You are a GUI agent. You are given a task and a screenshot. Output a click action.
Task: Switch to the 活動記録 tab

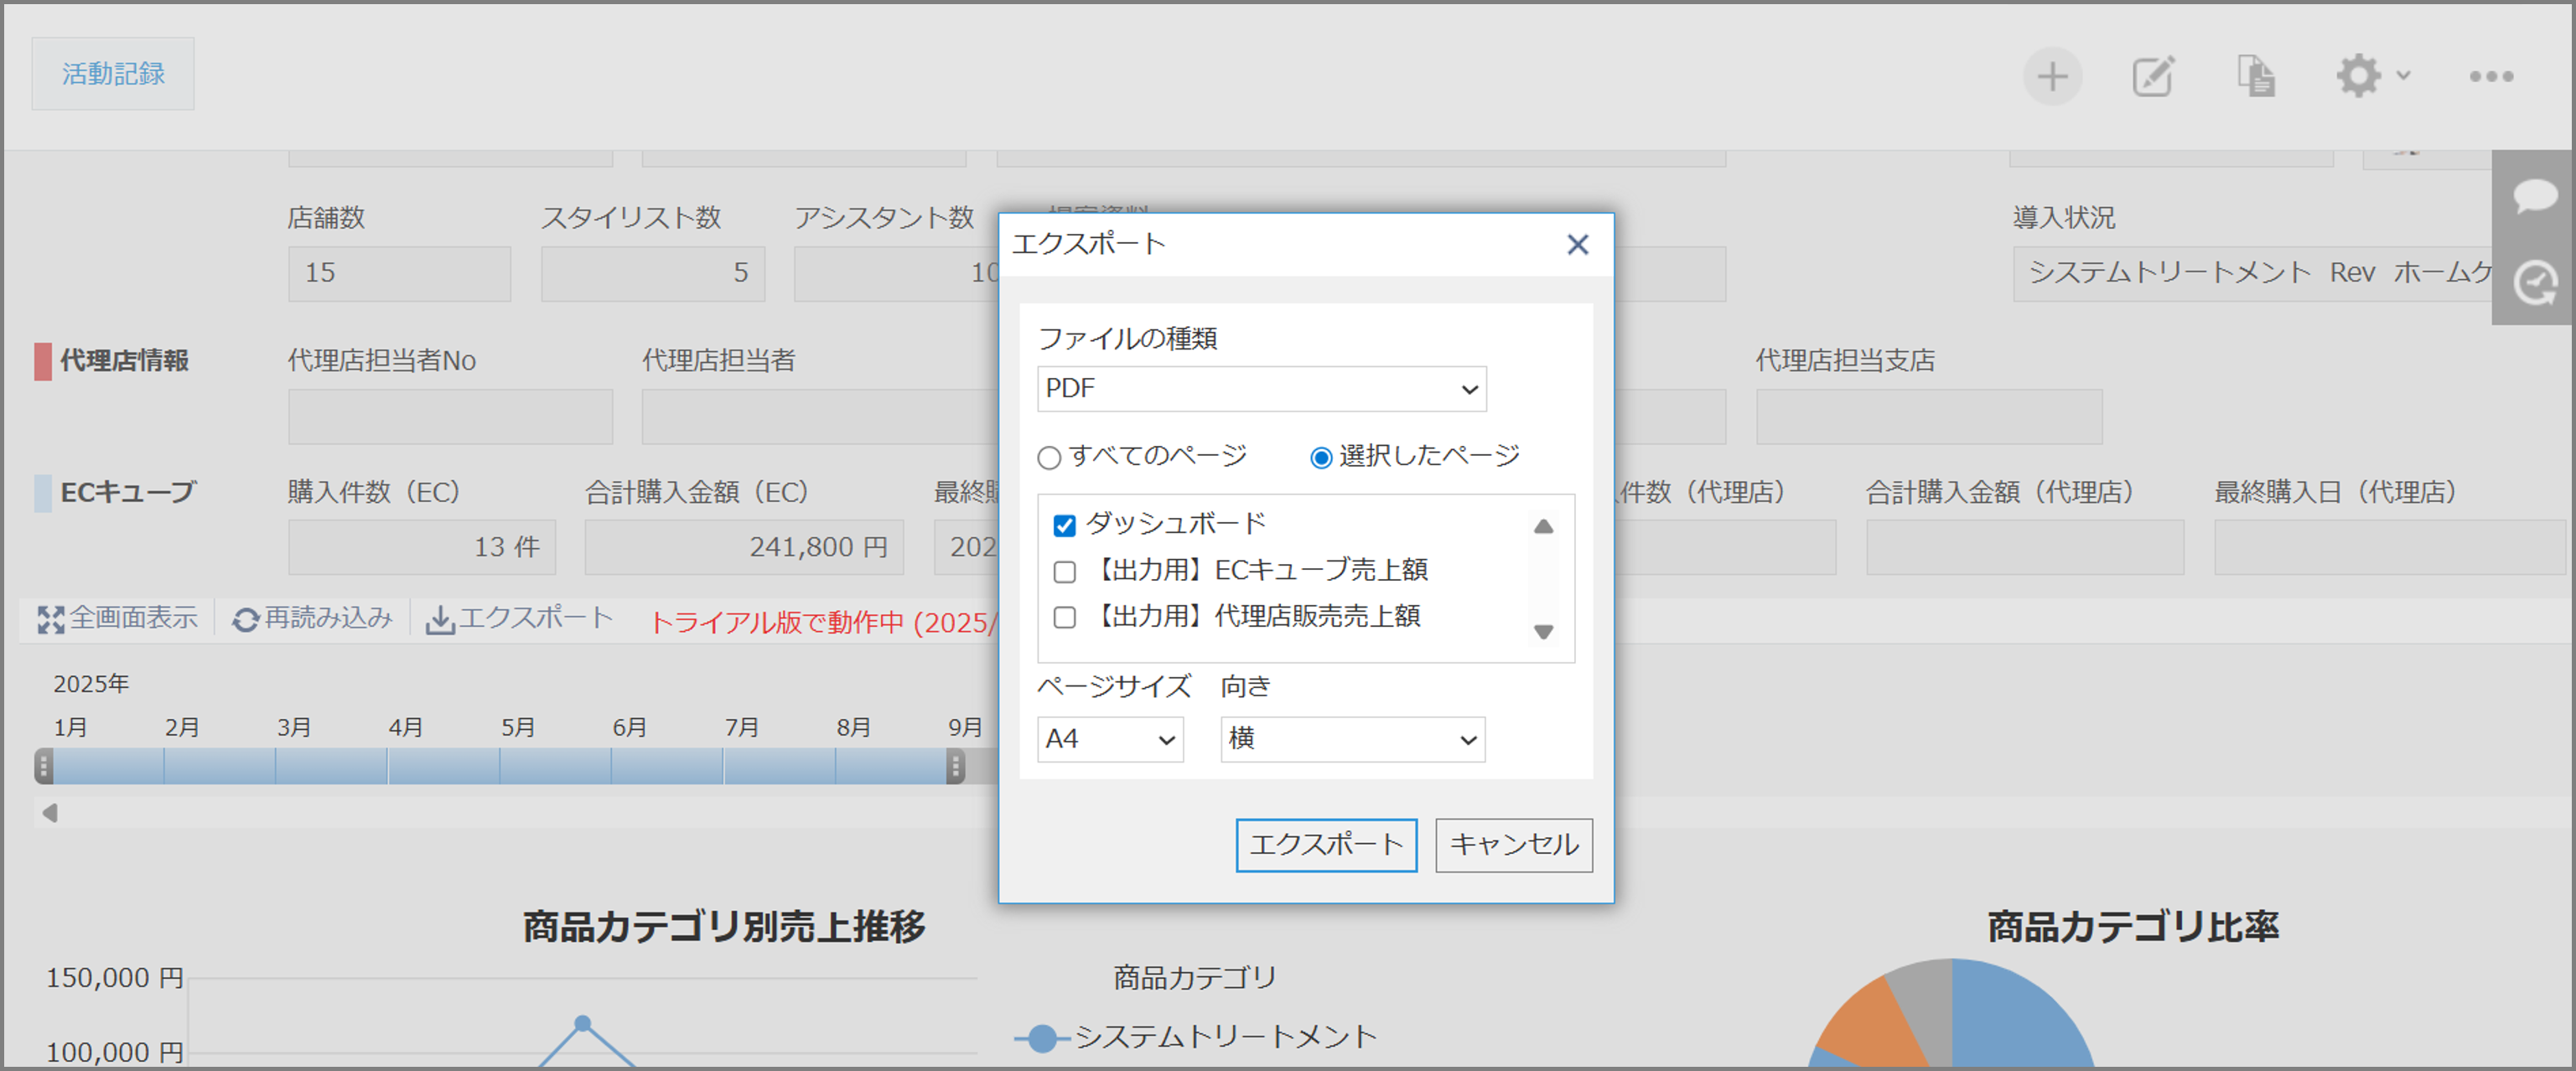[112, 72]
